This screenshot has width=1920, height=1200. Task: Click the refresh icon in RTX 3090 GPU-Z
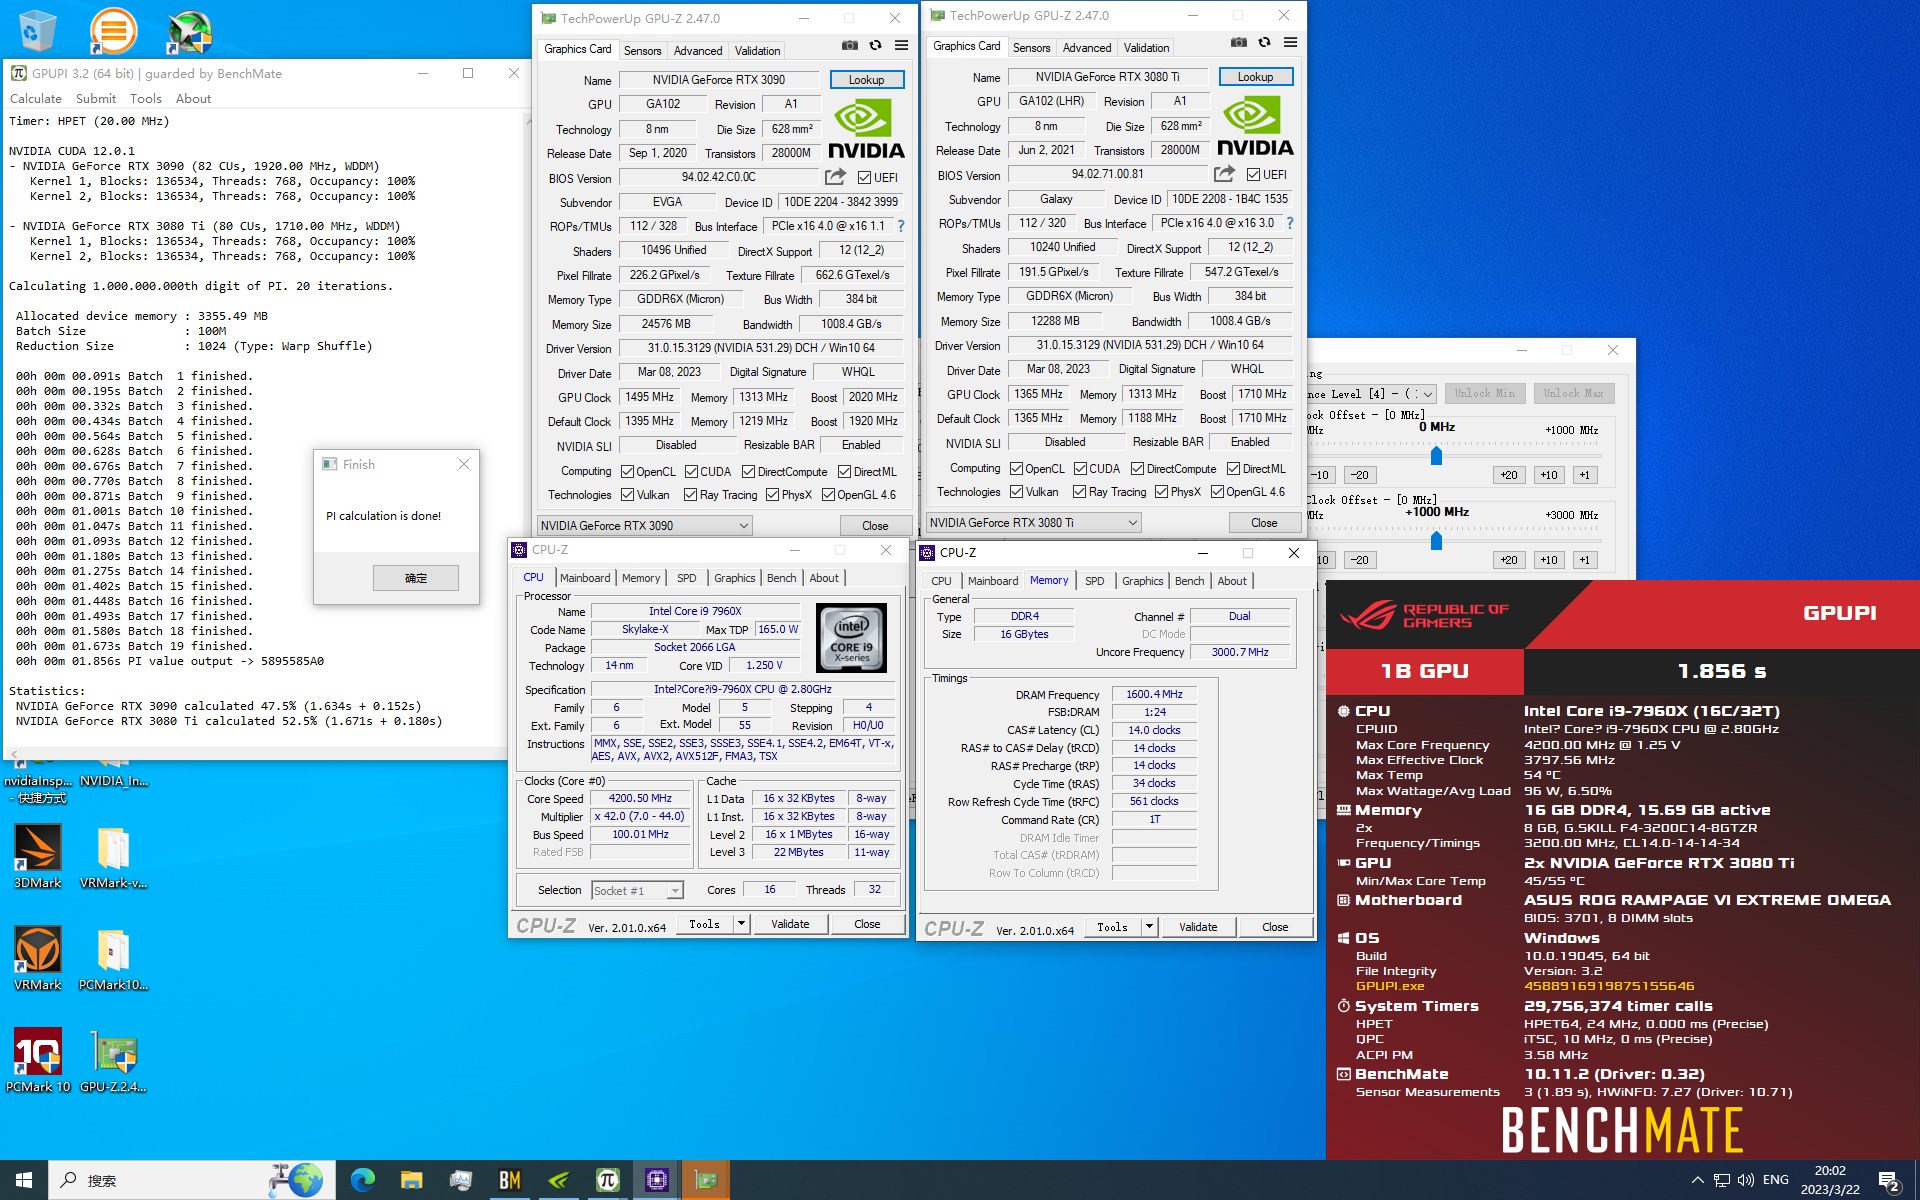pyautogui.click(x=875, y=46)
